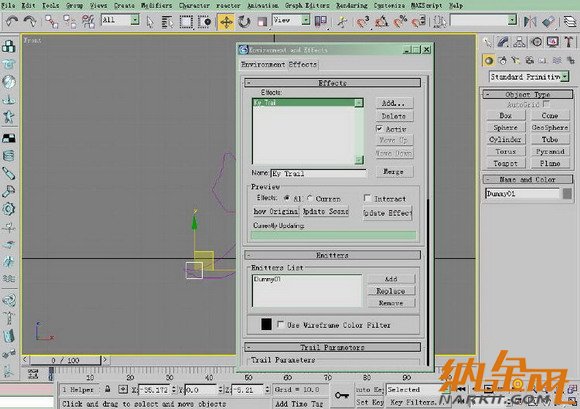Image resolution: width=580 pixels, height=409 pixels.
Task: Collapse the Emitters rollout header
Action: pos(332,255)
